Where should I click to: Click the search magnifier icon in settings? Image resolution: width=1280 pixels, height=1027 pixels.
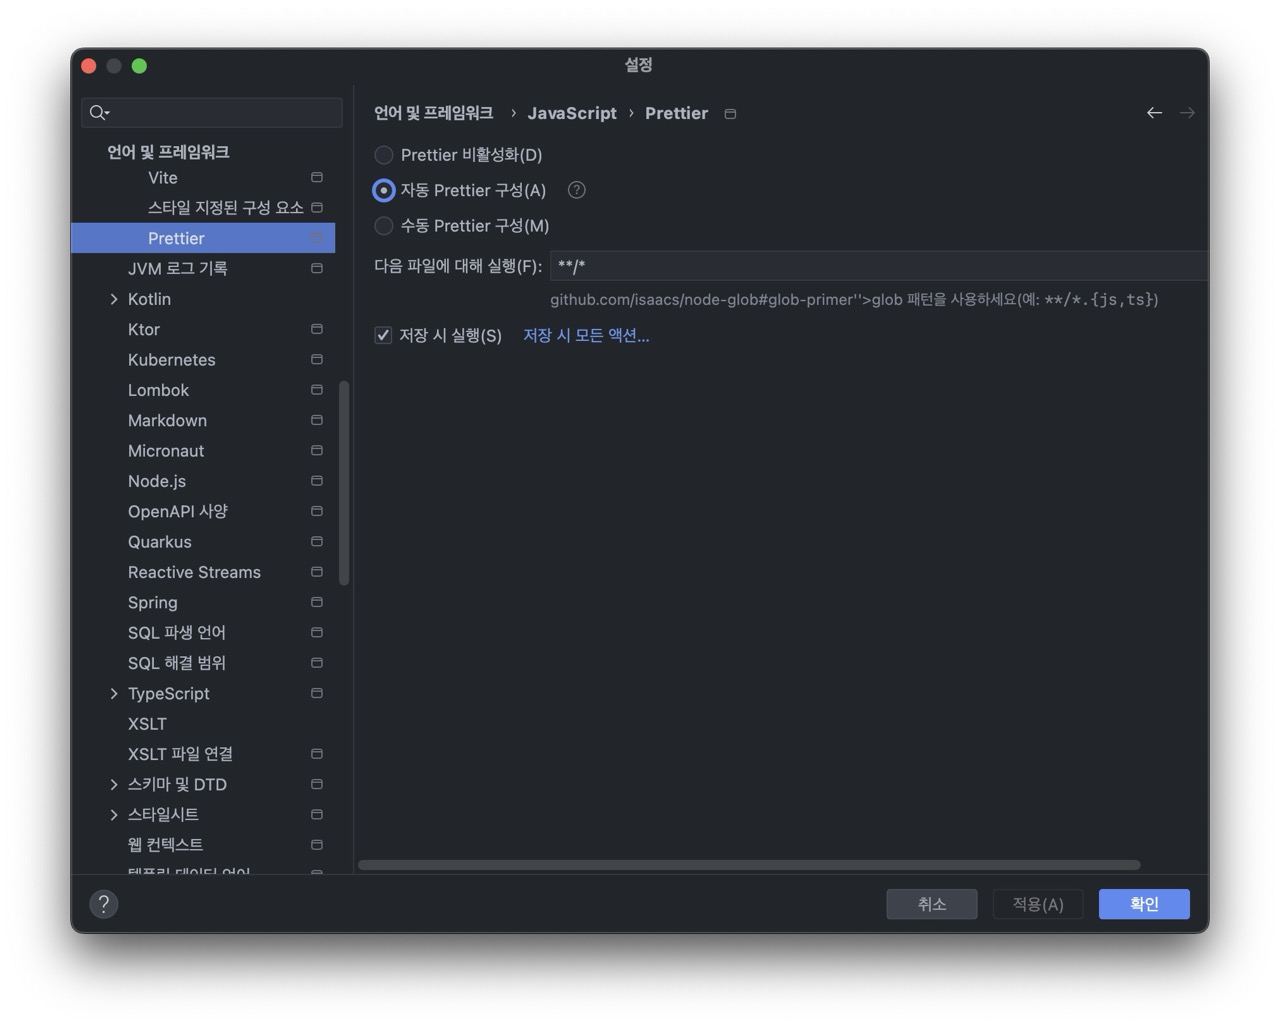(98, 113)
